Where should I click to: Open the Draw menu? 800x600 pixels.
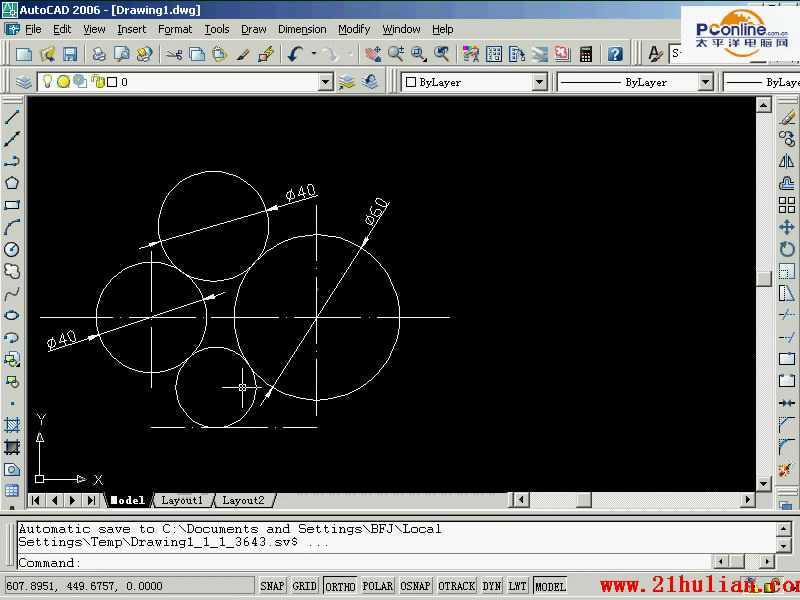pos(254,29)
